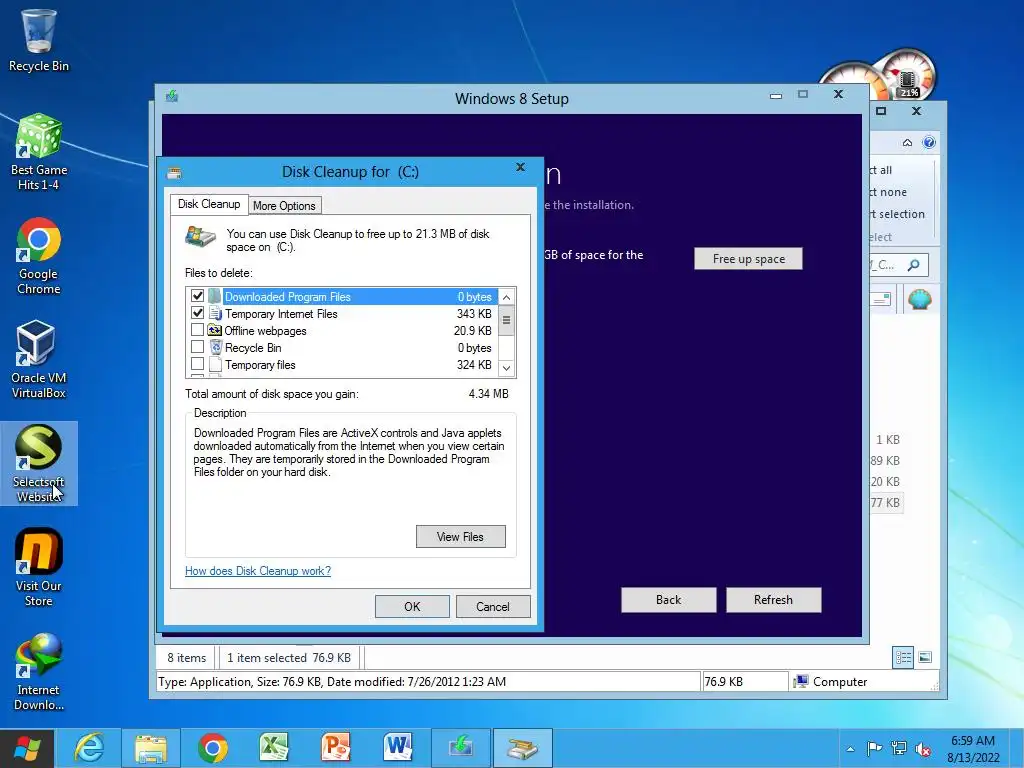1024x768 pixels.
Task: Click the View Files button
Action: pos(460,537)
